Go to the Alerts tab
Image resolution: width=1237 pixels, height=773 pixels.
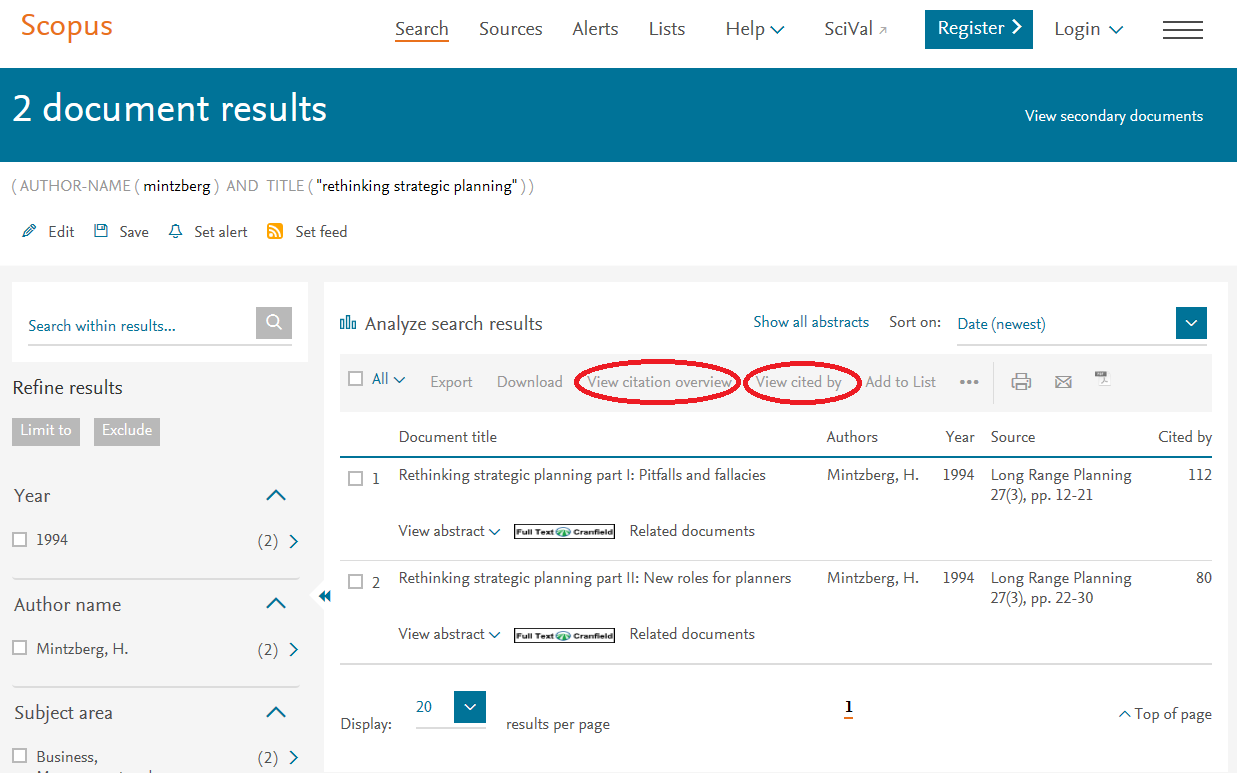[595, 29]
